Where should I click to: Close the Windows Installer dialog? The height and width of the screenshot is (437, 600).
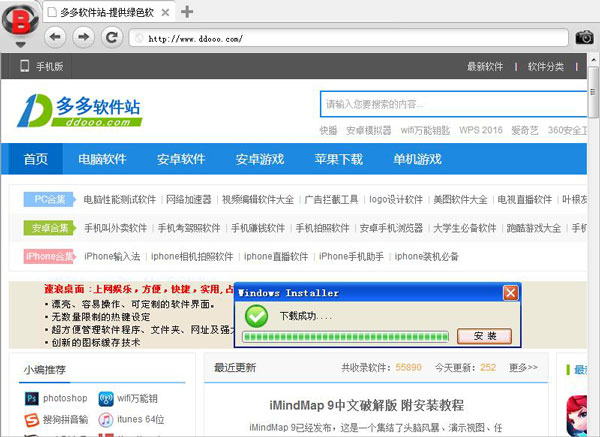pyautogui.click(x=510, y=293)
